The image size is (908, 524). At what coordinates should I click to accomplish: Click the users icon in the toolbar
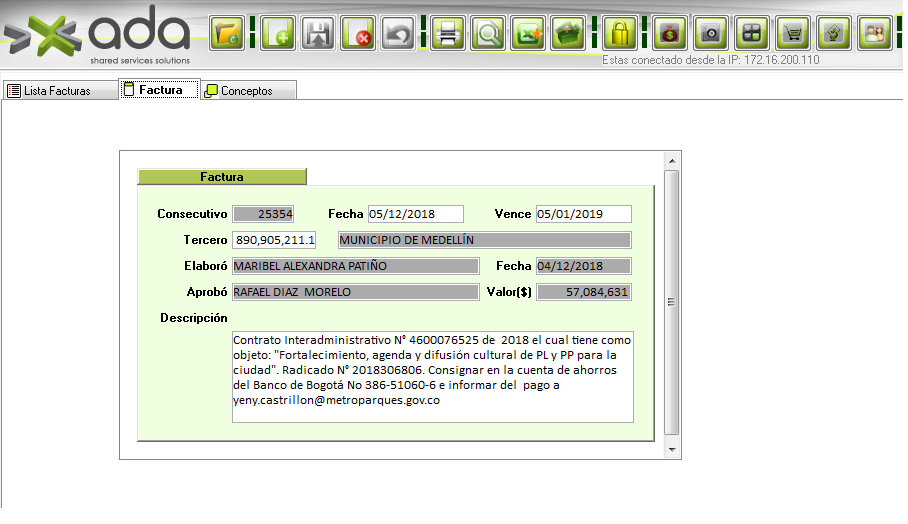875,34
